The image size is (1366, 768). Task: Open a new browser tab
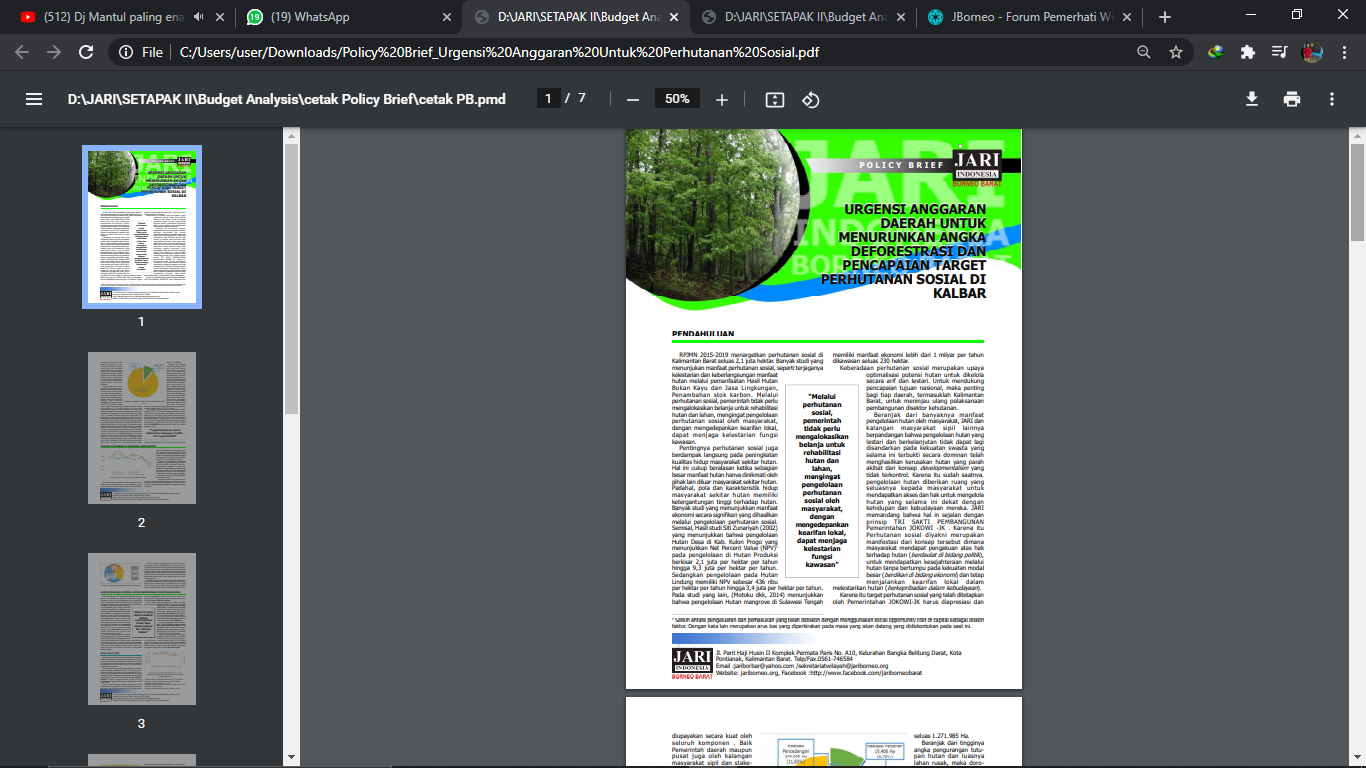[x=1165, y=17]
